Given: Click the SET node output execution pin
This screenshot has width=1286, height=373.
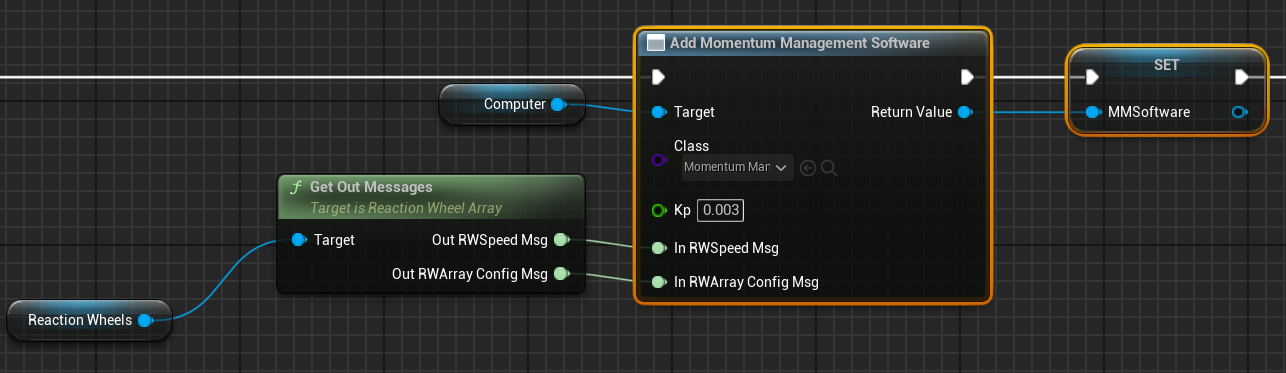Looking at the screenshot, I should 1241,77.
